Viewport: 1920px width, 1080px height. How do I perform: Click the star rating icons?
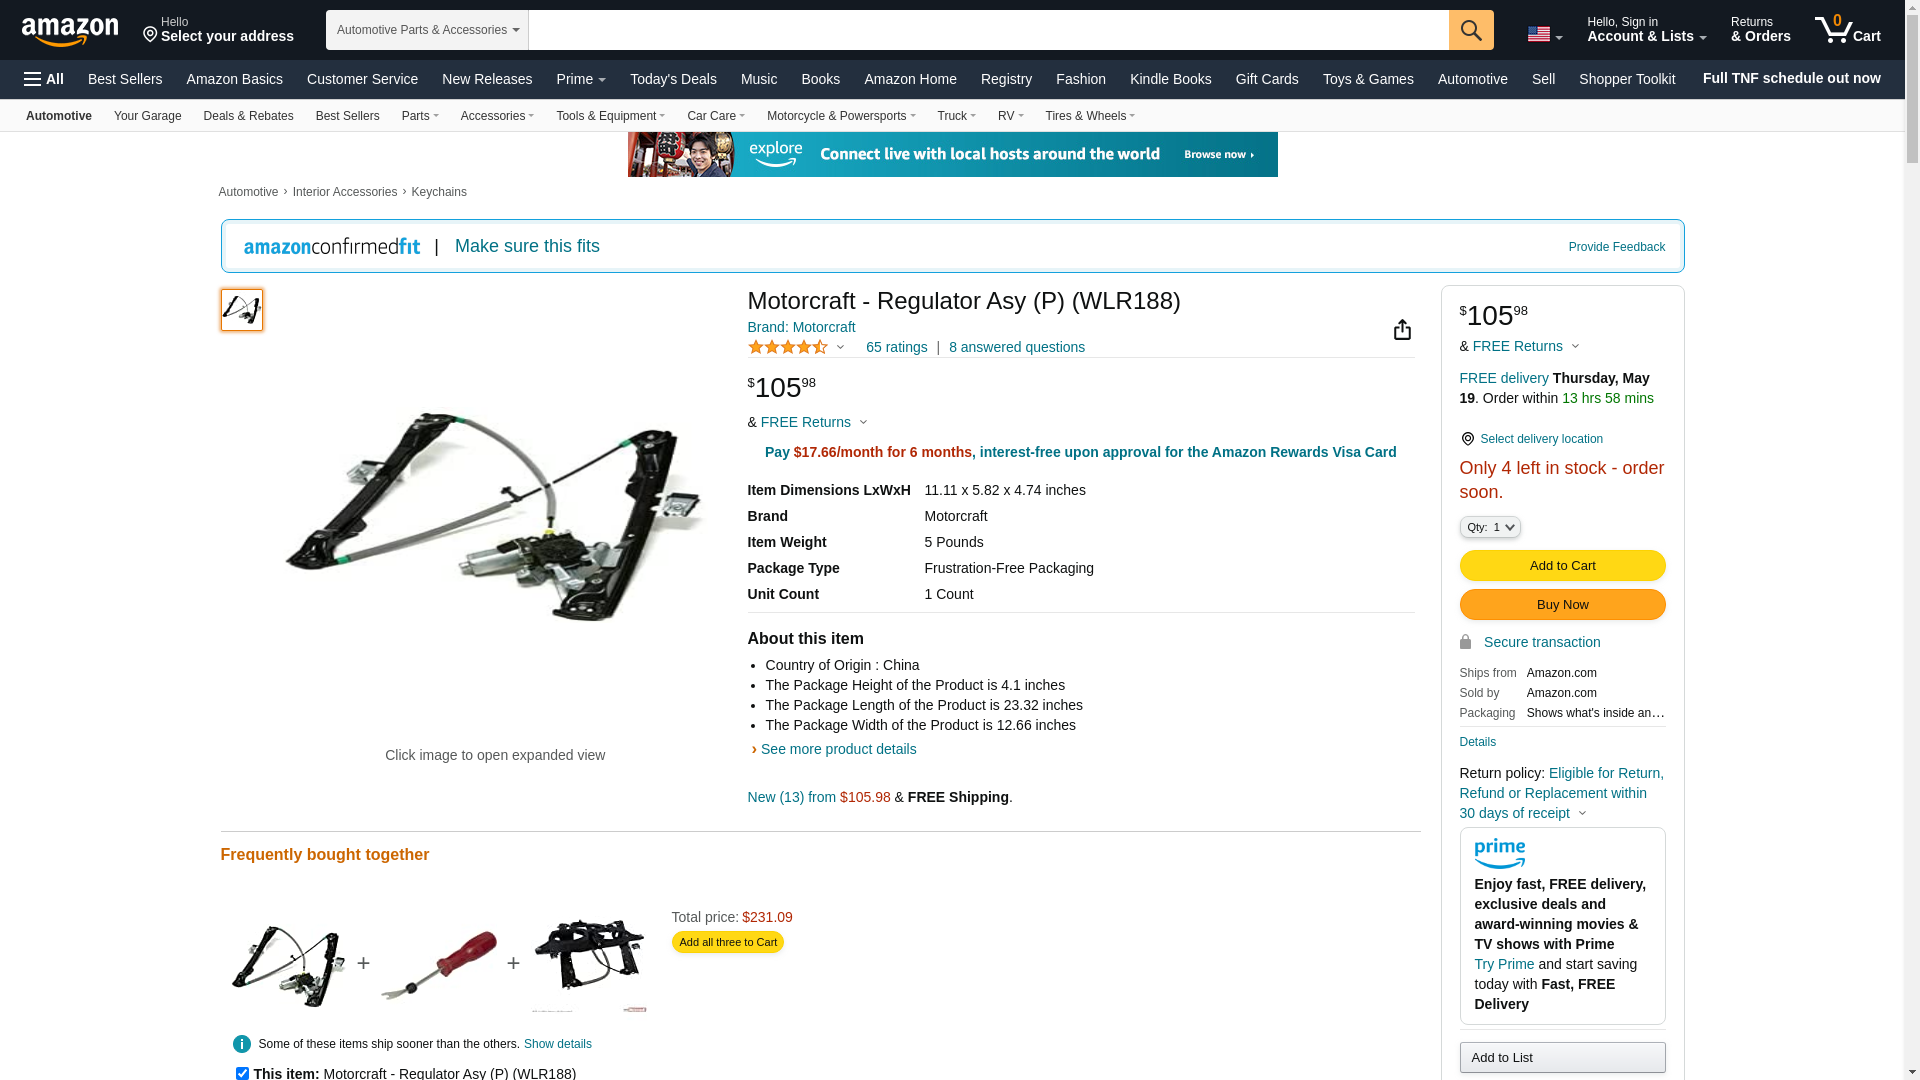pos(788,347)
